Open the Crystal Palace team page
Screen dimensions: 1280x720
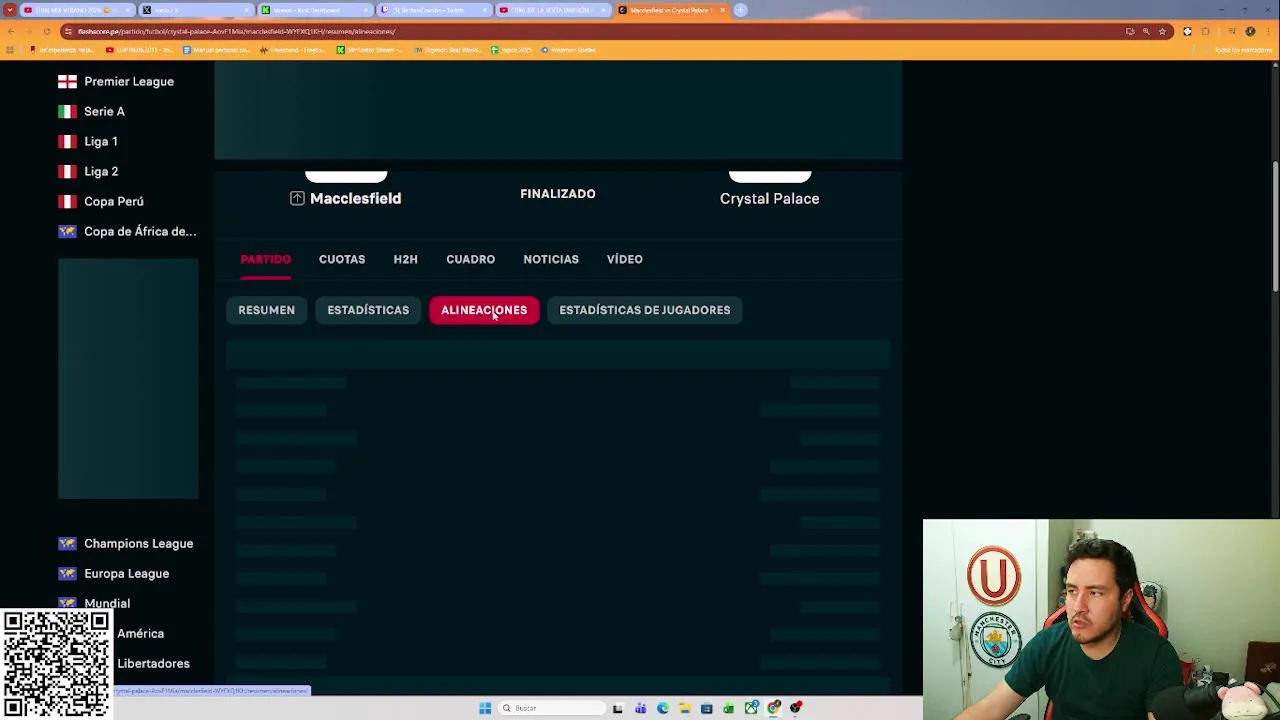tap(769, 199)
